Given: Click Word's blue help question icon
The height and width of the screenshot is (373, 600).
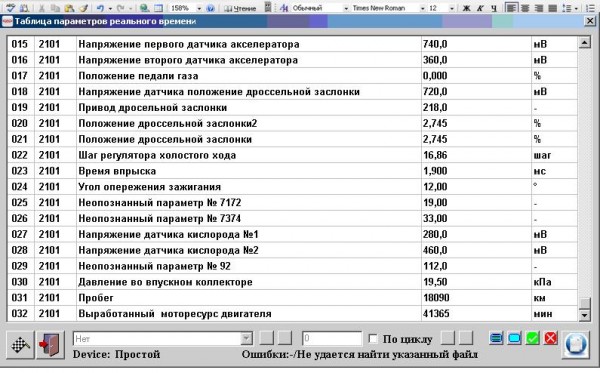Looking at the screenshot, I should click(210, 8).
